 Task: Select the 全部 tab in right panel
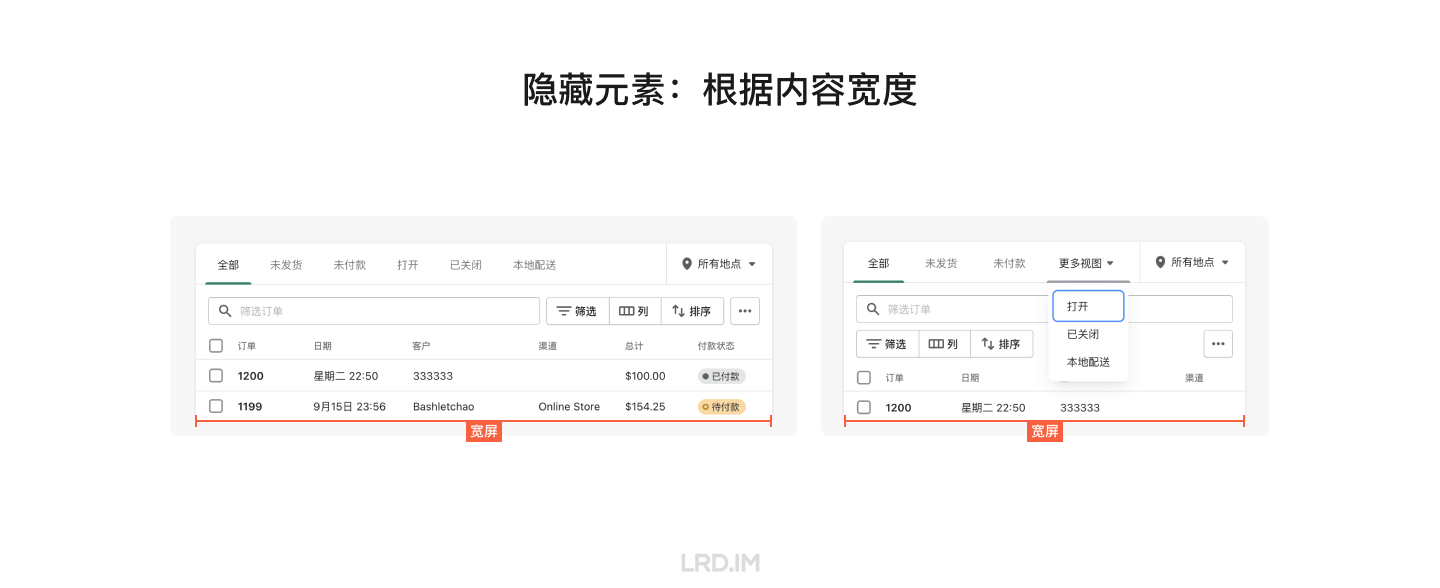point(878,263)
